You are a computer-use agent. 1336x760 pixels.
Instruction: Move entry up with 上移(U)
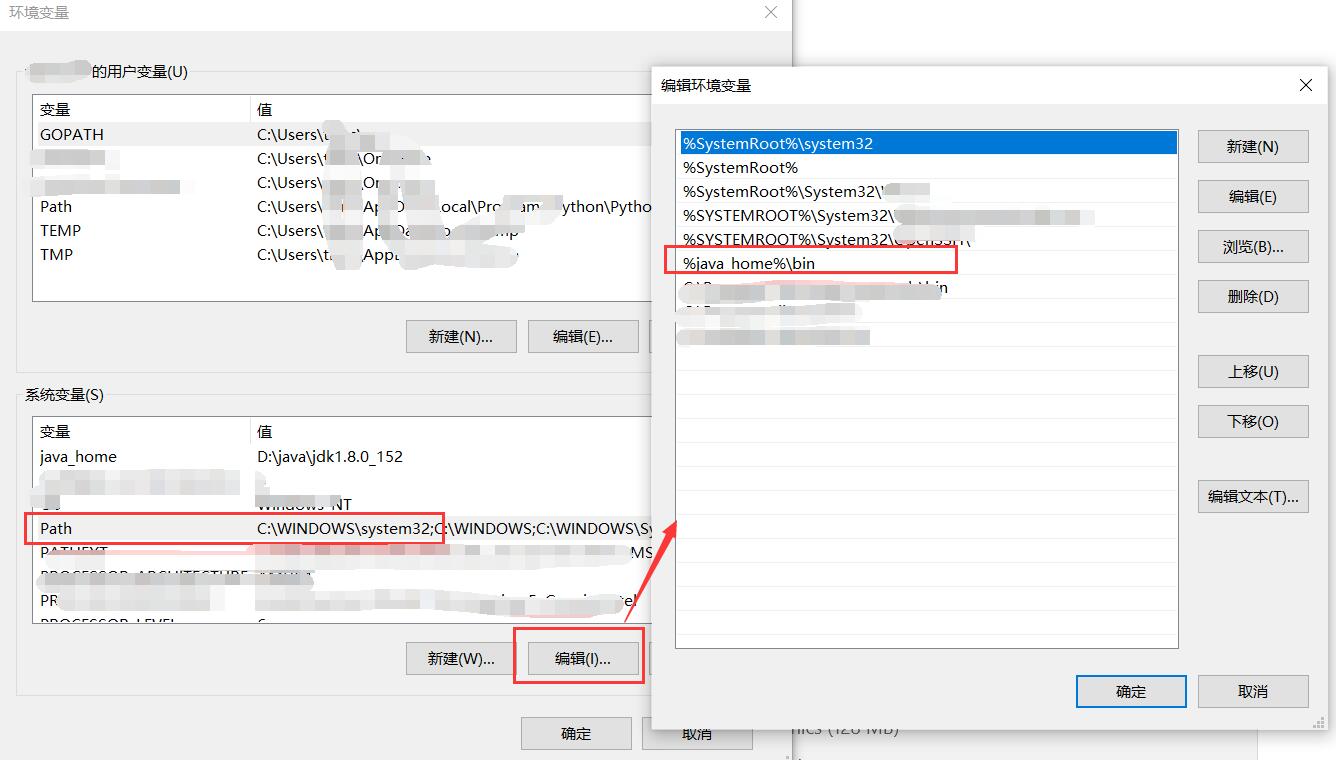1252,372
